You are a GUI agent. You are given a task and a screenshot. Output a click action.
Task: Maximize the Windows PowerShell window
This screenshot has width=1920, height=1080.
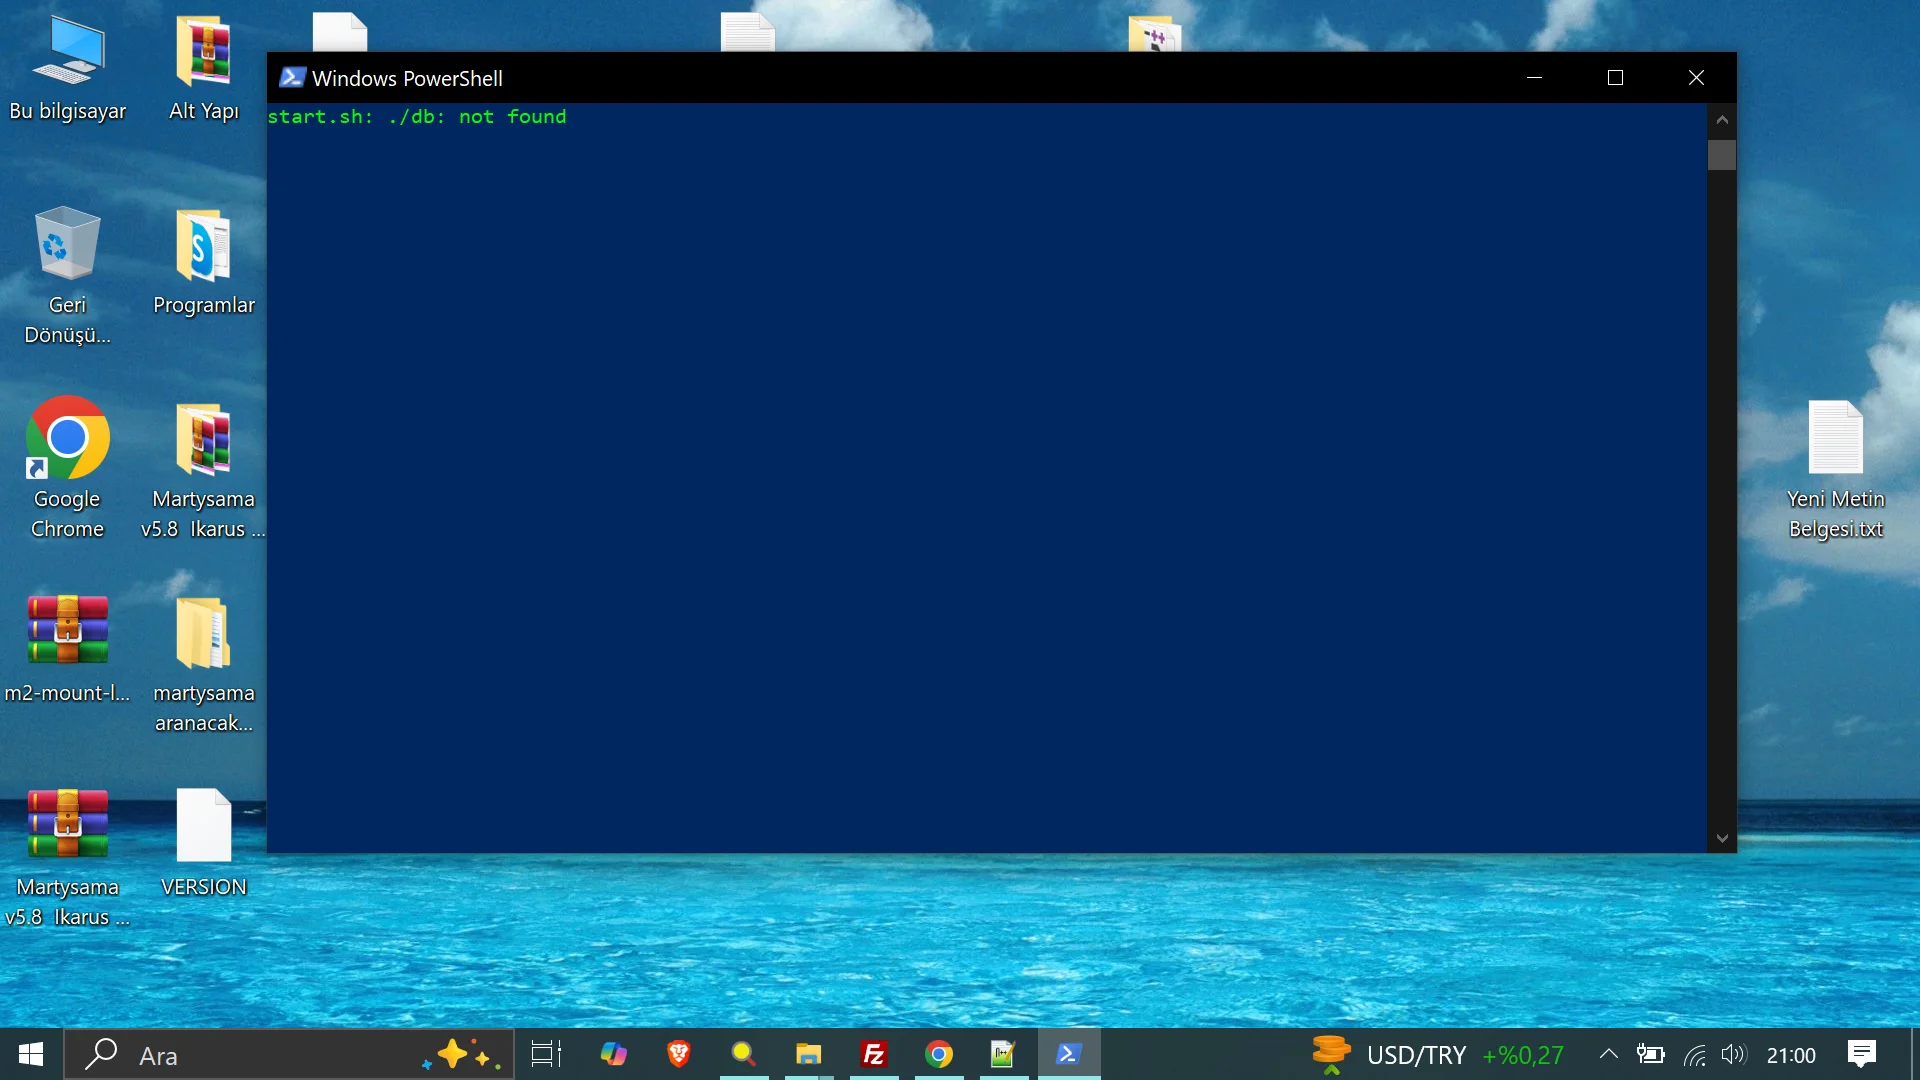coord(1615,77)
